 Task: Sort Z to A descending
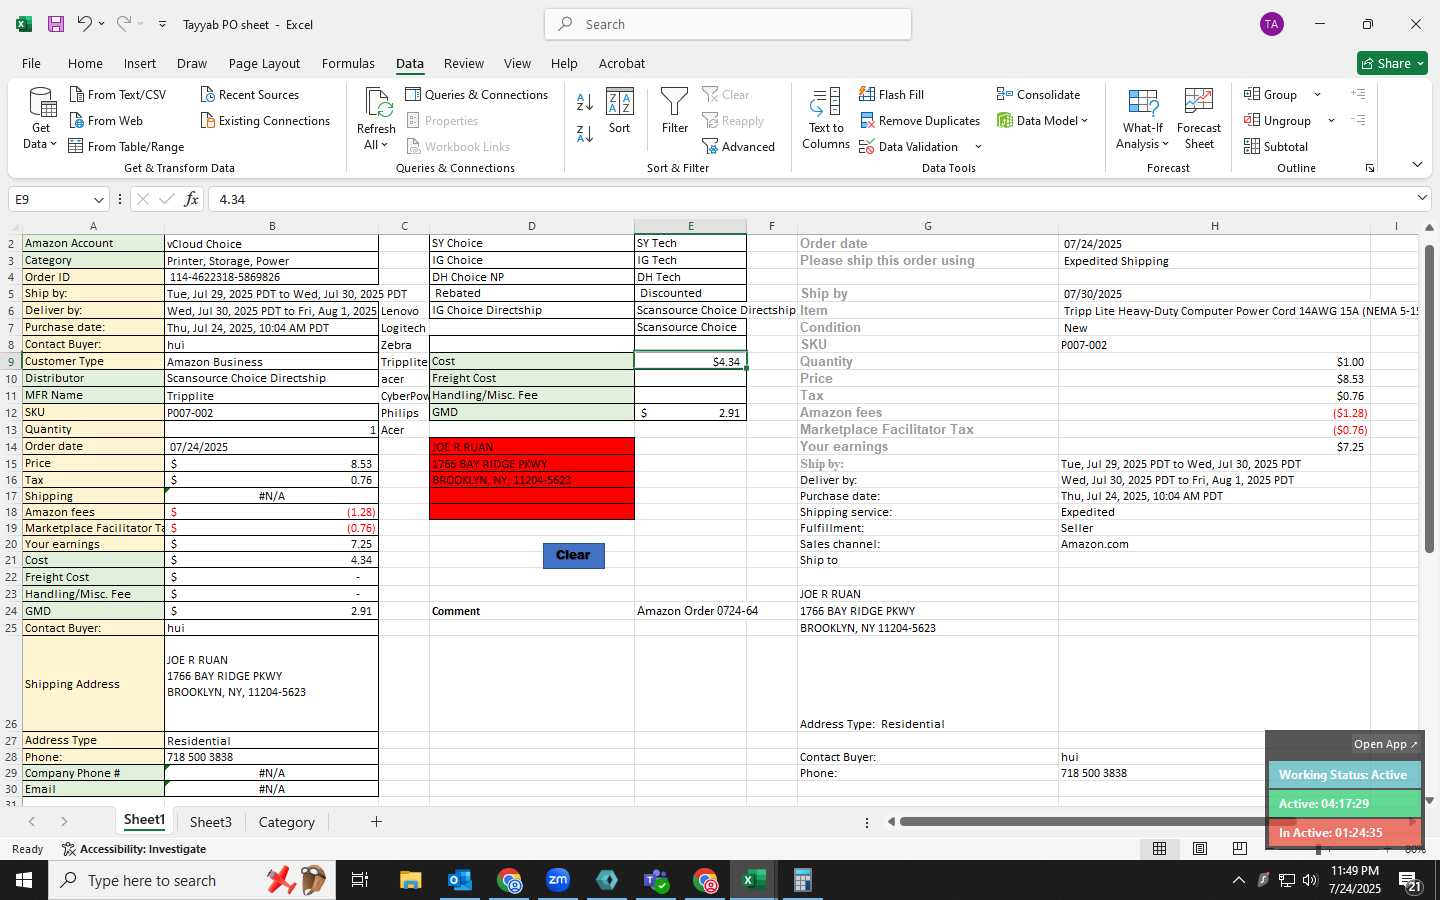pyautogui.click(x=585, y=133)
